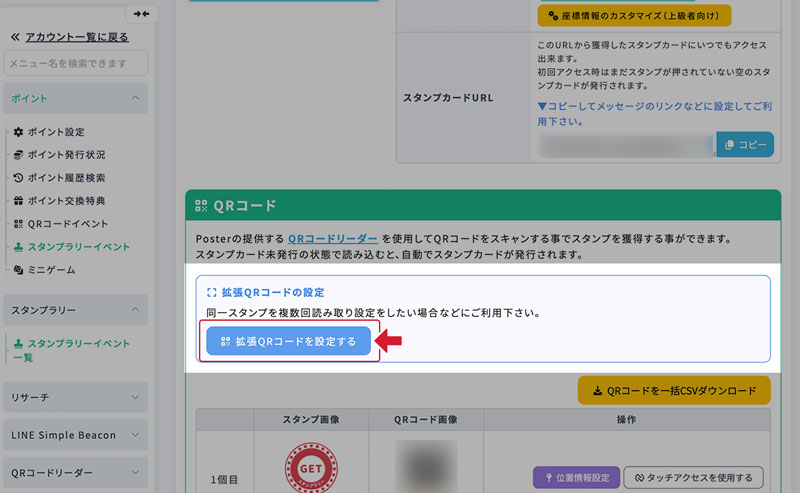Click the sidebar collapse arrows icon

[141, 13]
